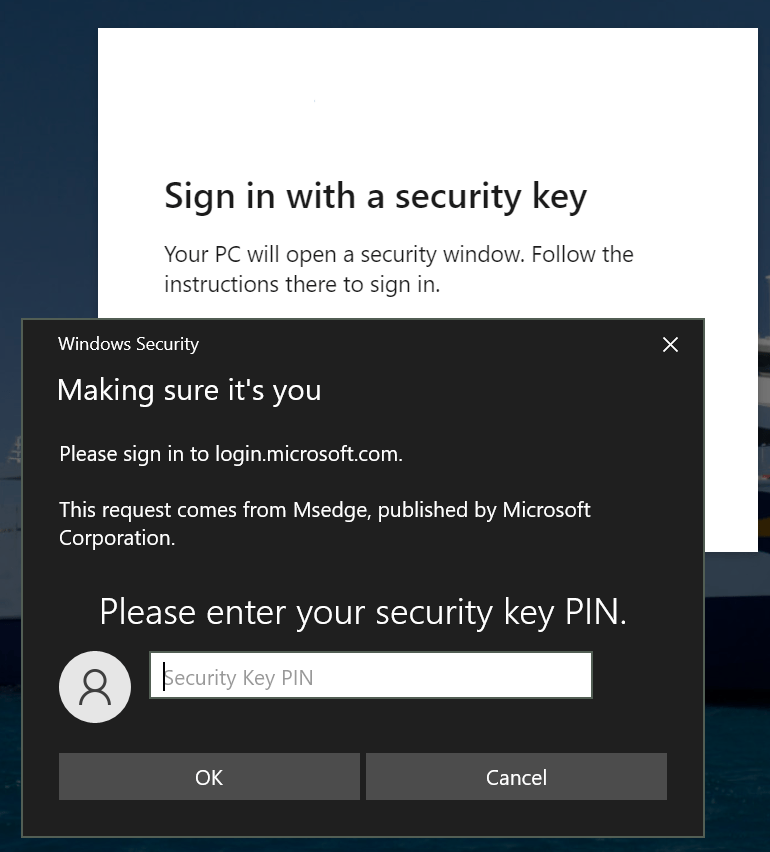Click the word "Corporation." in the dialog
Image resolution: width=770 pixels, height=852 pixels.
117,538
